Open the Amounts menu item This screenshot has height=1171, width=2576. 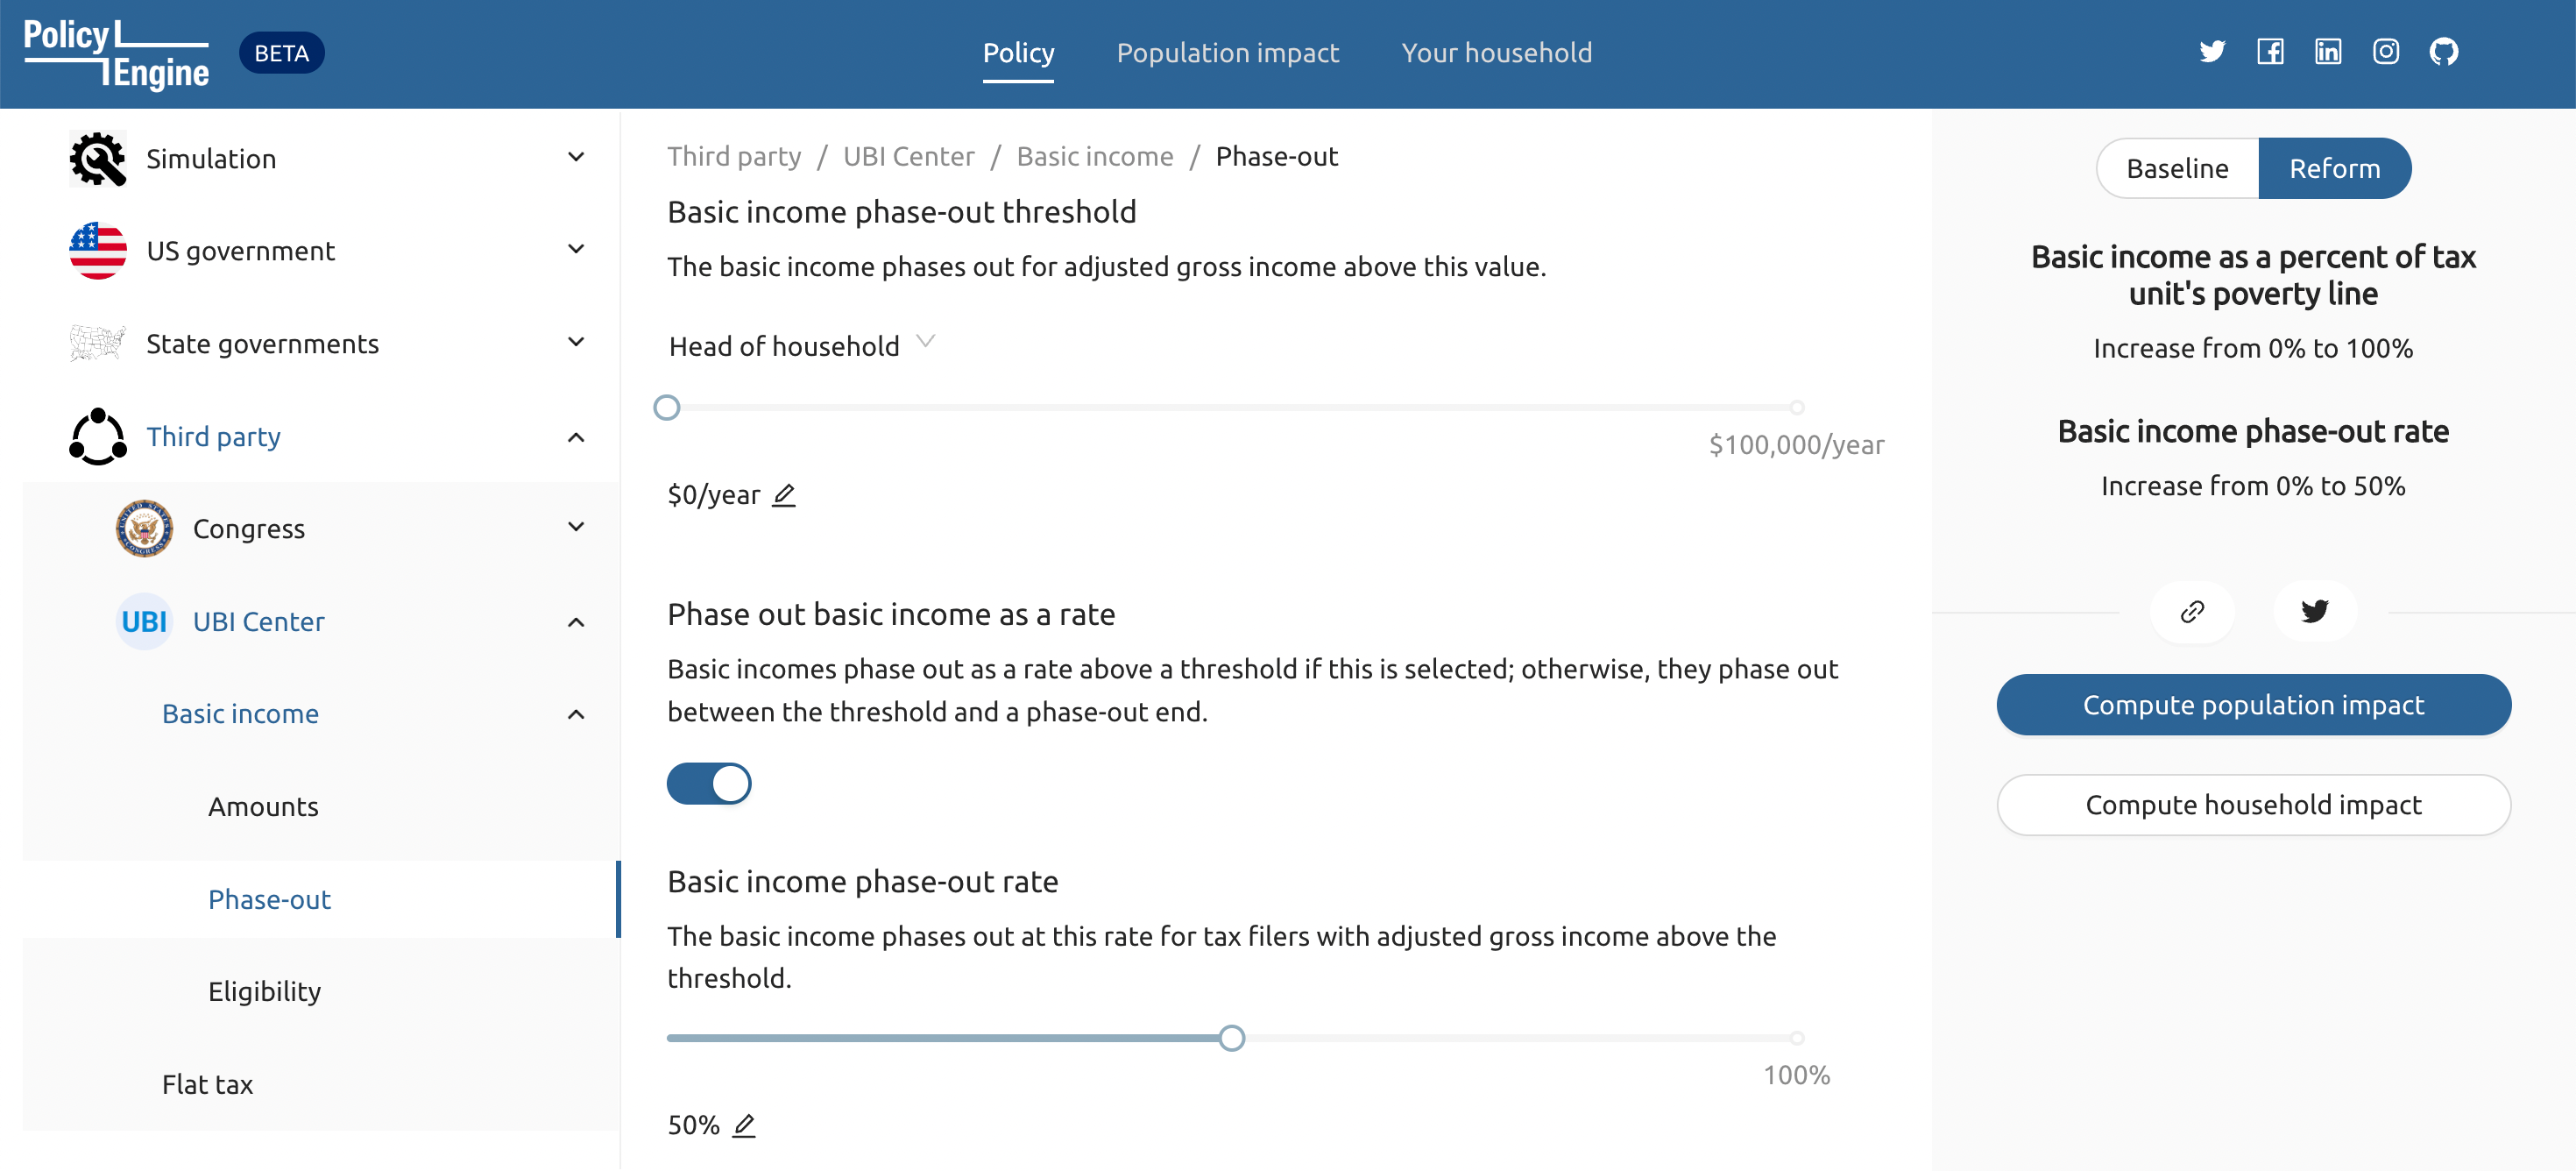click(x=263, y=806)
